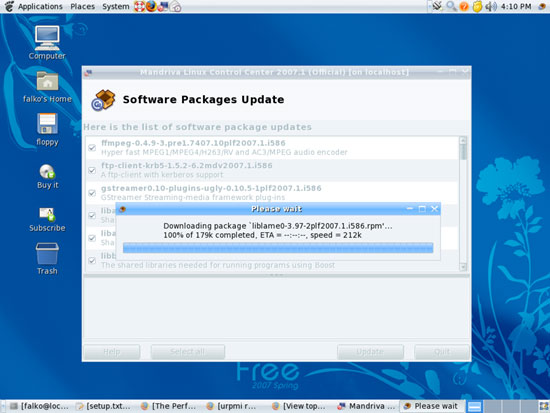Click the magnifying glass search tray icon
The width and height of the screenshot is (550, 413).
(x=451, y=6)
